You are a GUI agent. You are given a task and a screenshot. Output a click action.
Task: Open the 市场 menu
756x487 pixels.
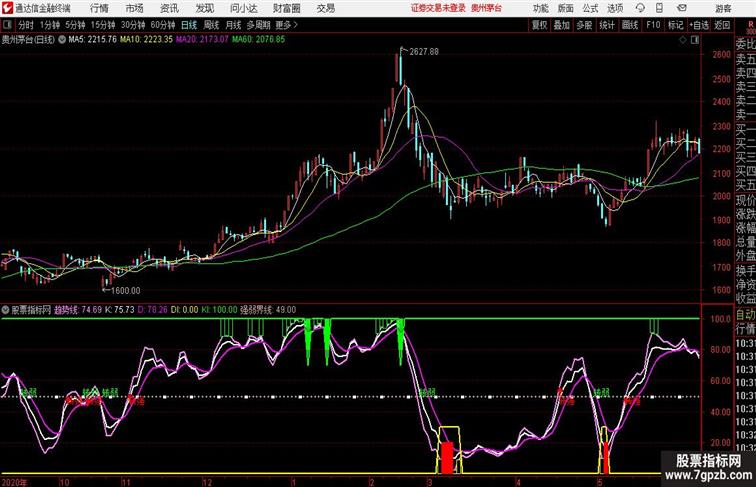[x=134, y=8]
